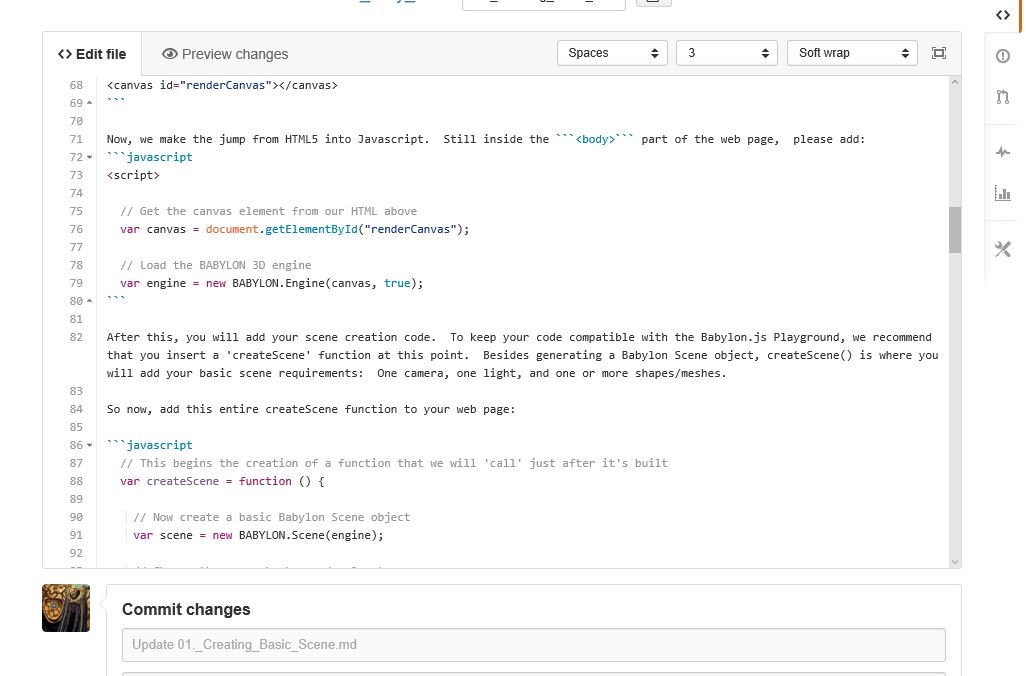The width and height of the screenshot is (1026, 676).
Task: Click line number 88 in gutter
Action: pyautogui.click(x=76, y=481)
